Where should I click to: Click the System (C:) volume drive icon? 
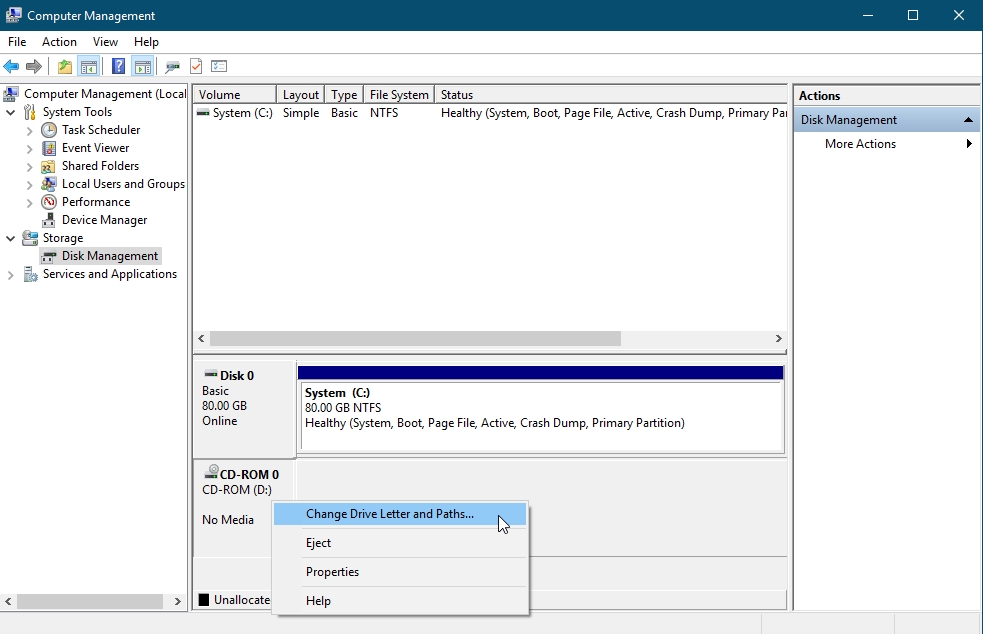(203, 113)
